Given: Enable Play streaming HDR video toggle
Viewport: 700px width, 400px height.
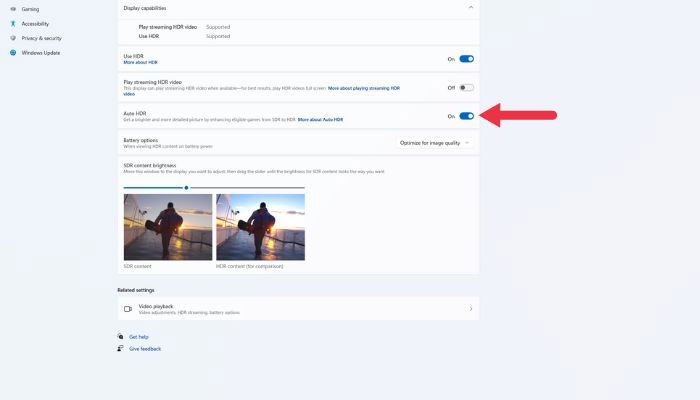Looking at the screenshot, I should 467,88.
